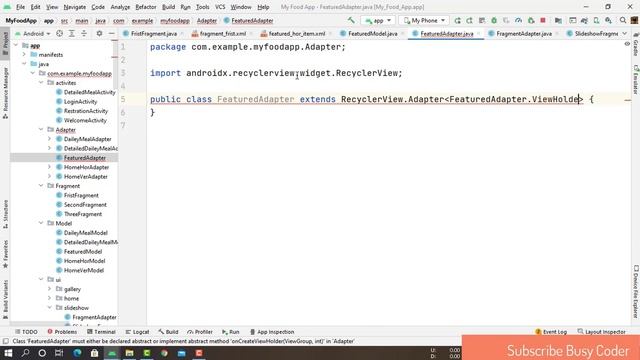
Task: Open the File menu
Action: (20, 7)
